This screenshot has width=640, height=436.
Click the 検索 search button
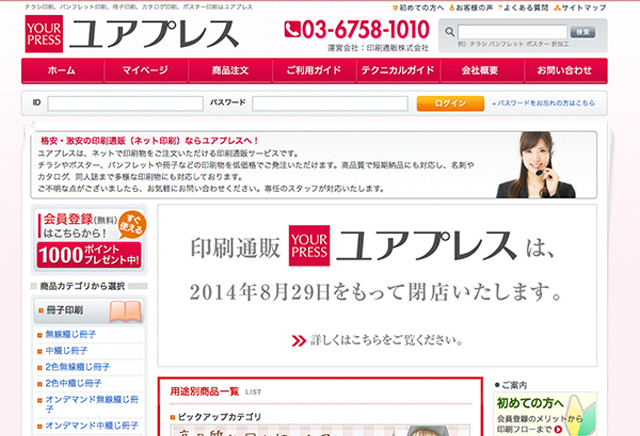tap(582, 32)
